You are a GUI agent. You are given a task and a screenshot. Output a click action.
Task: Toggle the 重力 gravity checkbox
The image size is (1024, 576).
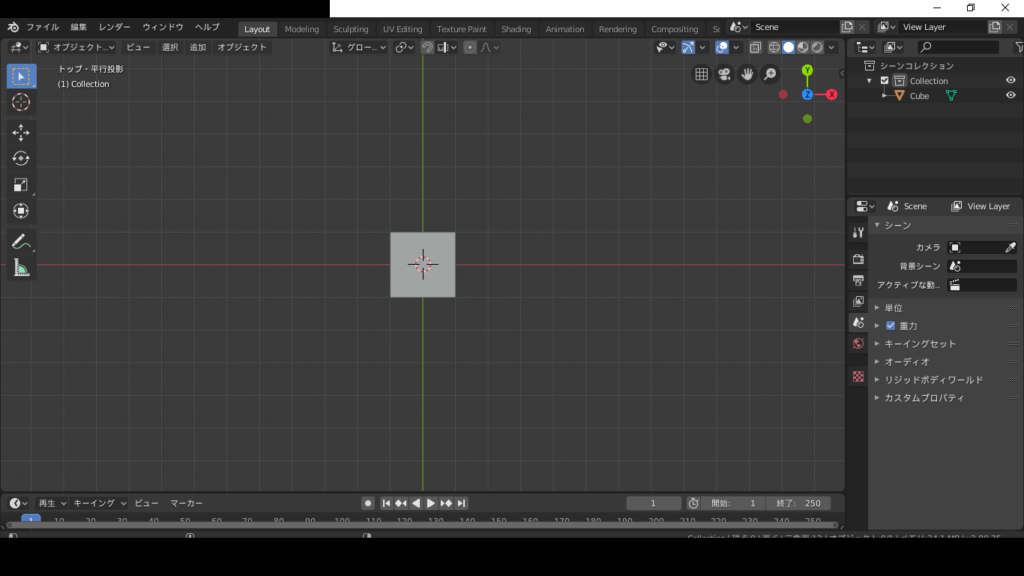tap(891, 326)
